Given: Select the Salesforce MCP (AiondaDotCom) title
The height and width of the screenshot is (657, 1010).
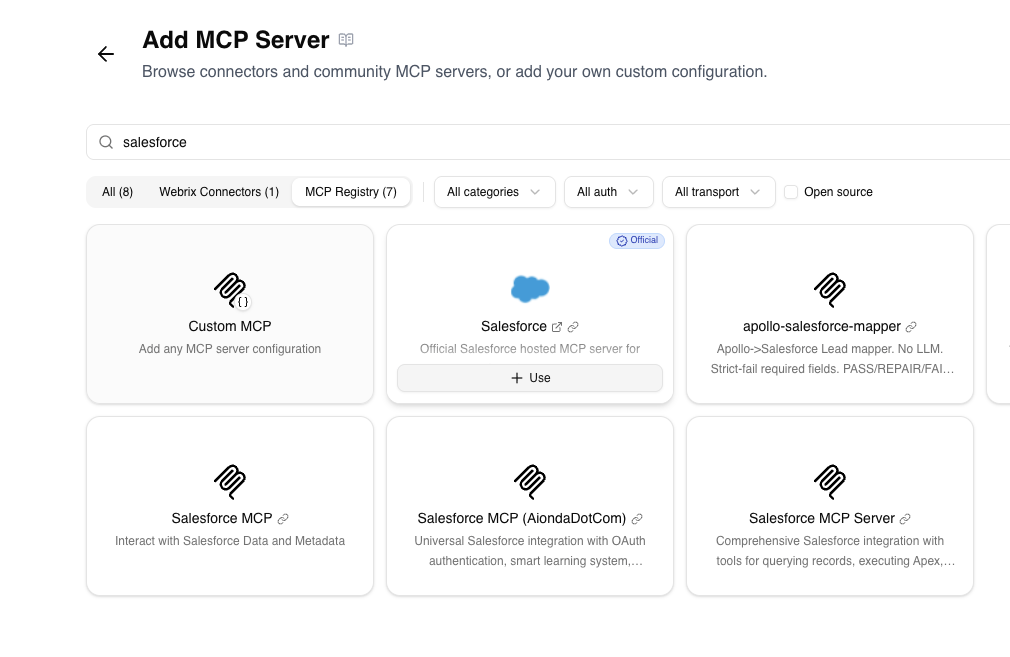Looking at the screenshot, I should 522,519.
